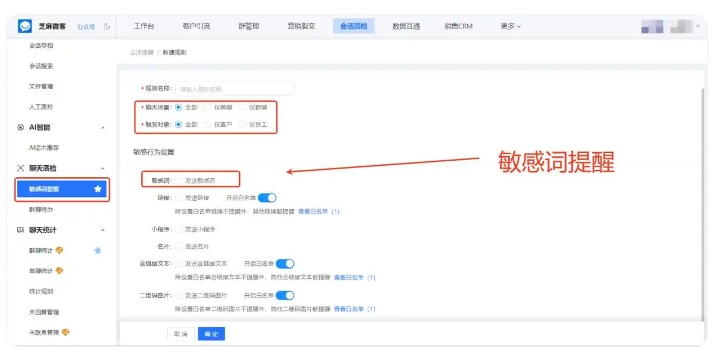The image size is (714, 362).
Task: Toggle 开启白名单 switch in 链接 row
Action: [267, 198]
